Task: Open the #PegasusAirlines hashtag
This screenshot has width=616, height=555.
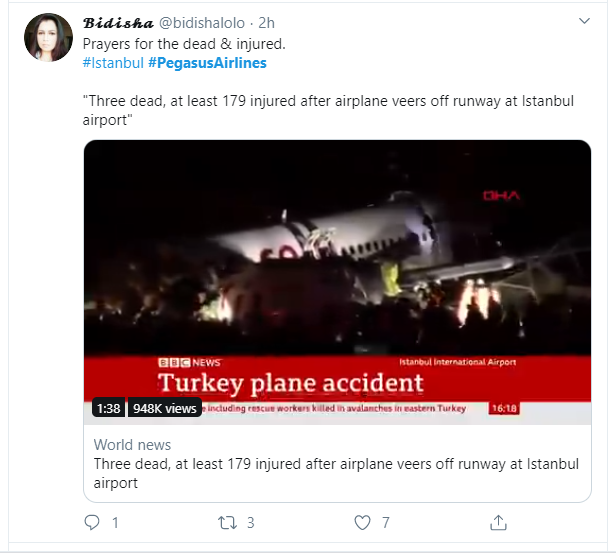Action: pyautogui.click(x=207, y=63)
